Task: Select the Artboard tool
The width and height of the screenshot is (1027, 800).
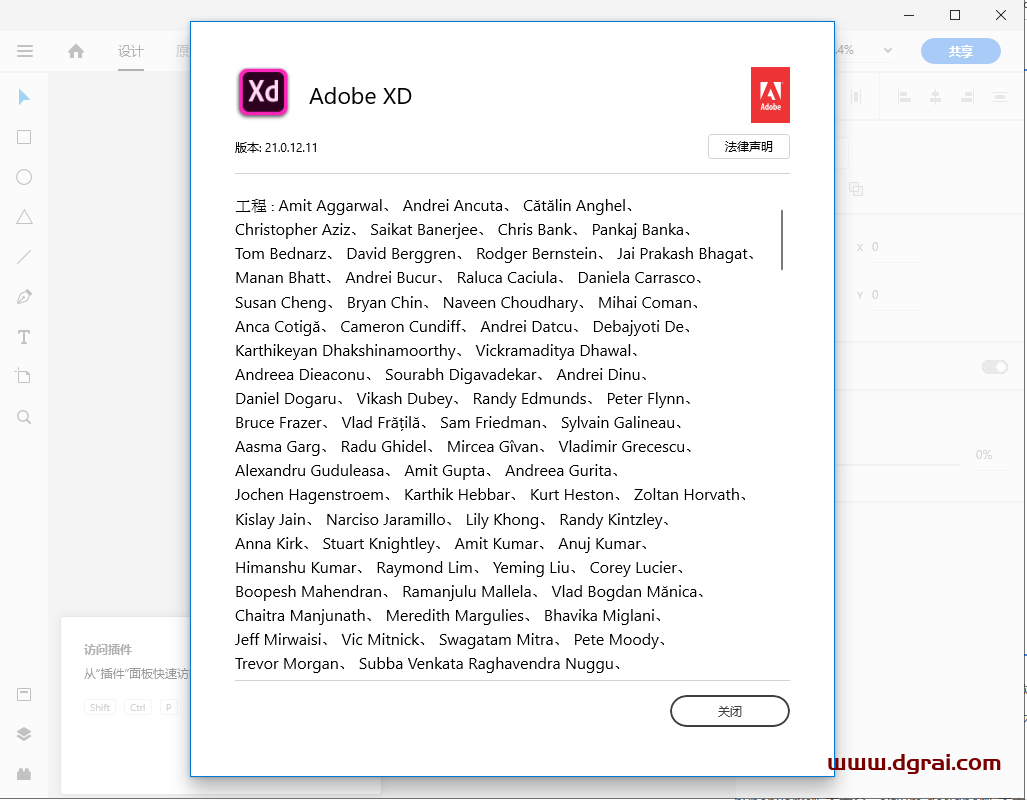Action: point(24,376)
